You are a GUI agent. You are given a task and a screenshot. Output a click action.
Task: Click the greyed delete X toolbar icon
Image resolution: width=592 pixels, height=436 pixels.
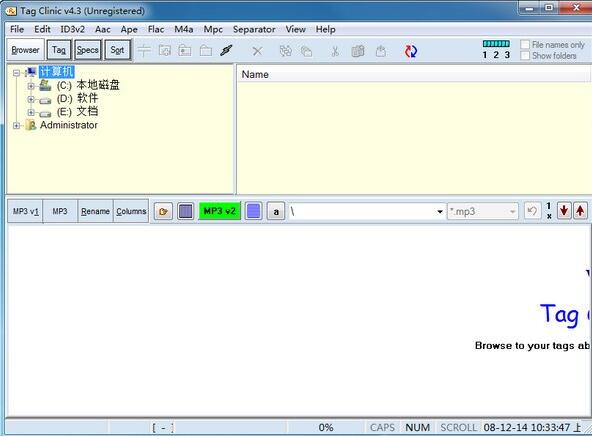(x=257, y=51)
